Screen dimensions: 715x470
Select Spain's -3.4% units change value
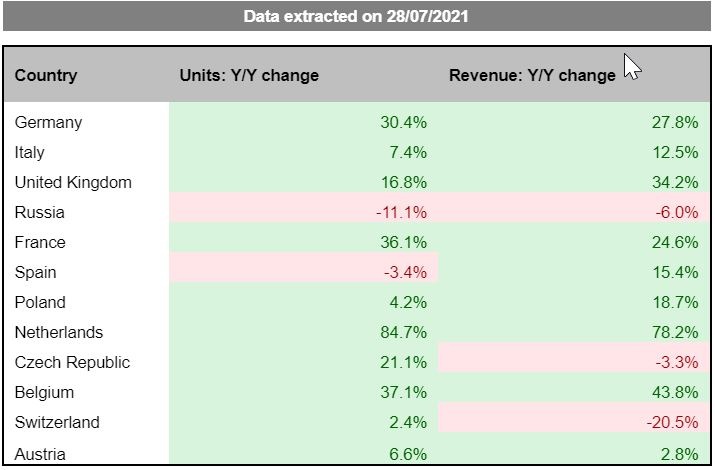coord(408,272)
